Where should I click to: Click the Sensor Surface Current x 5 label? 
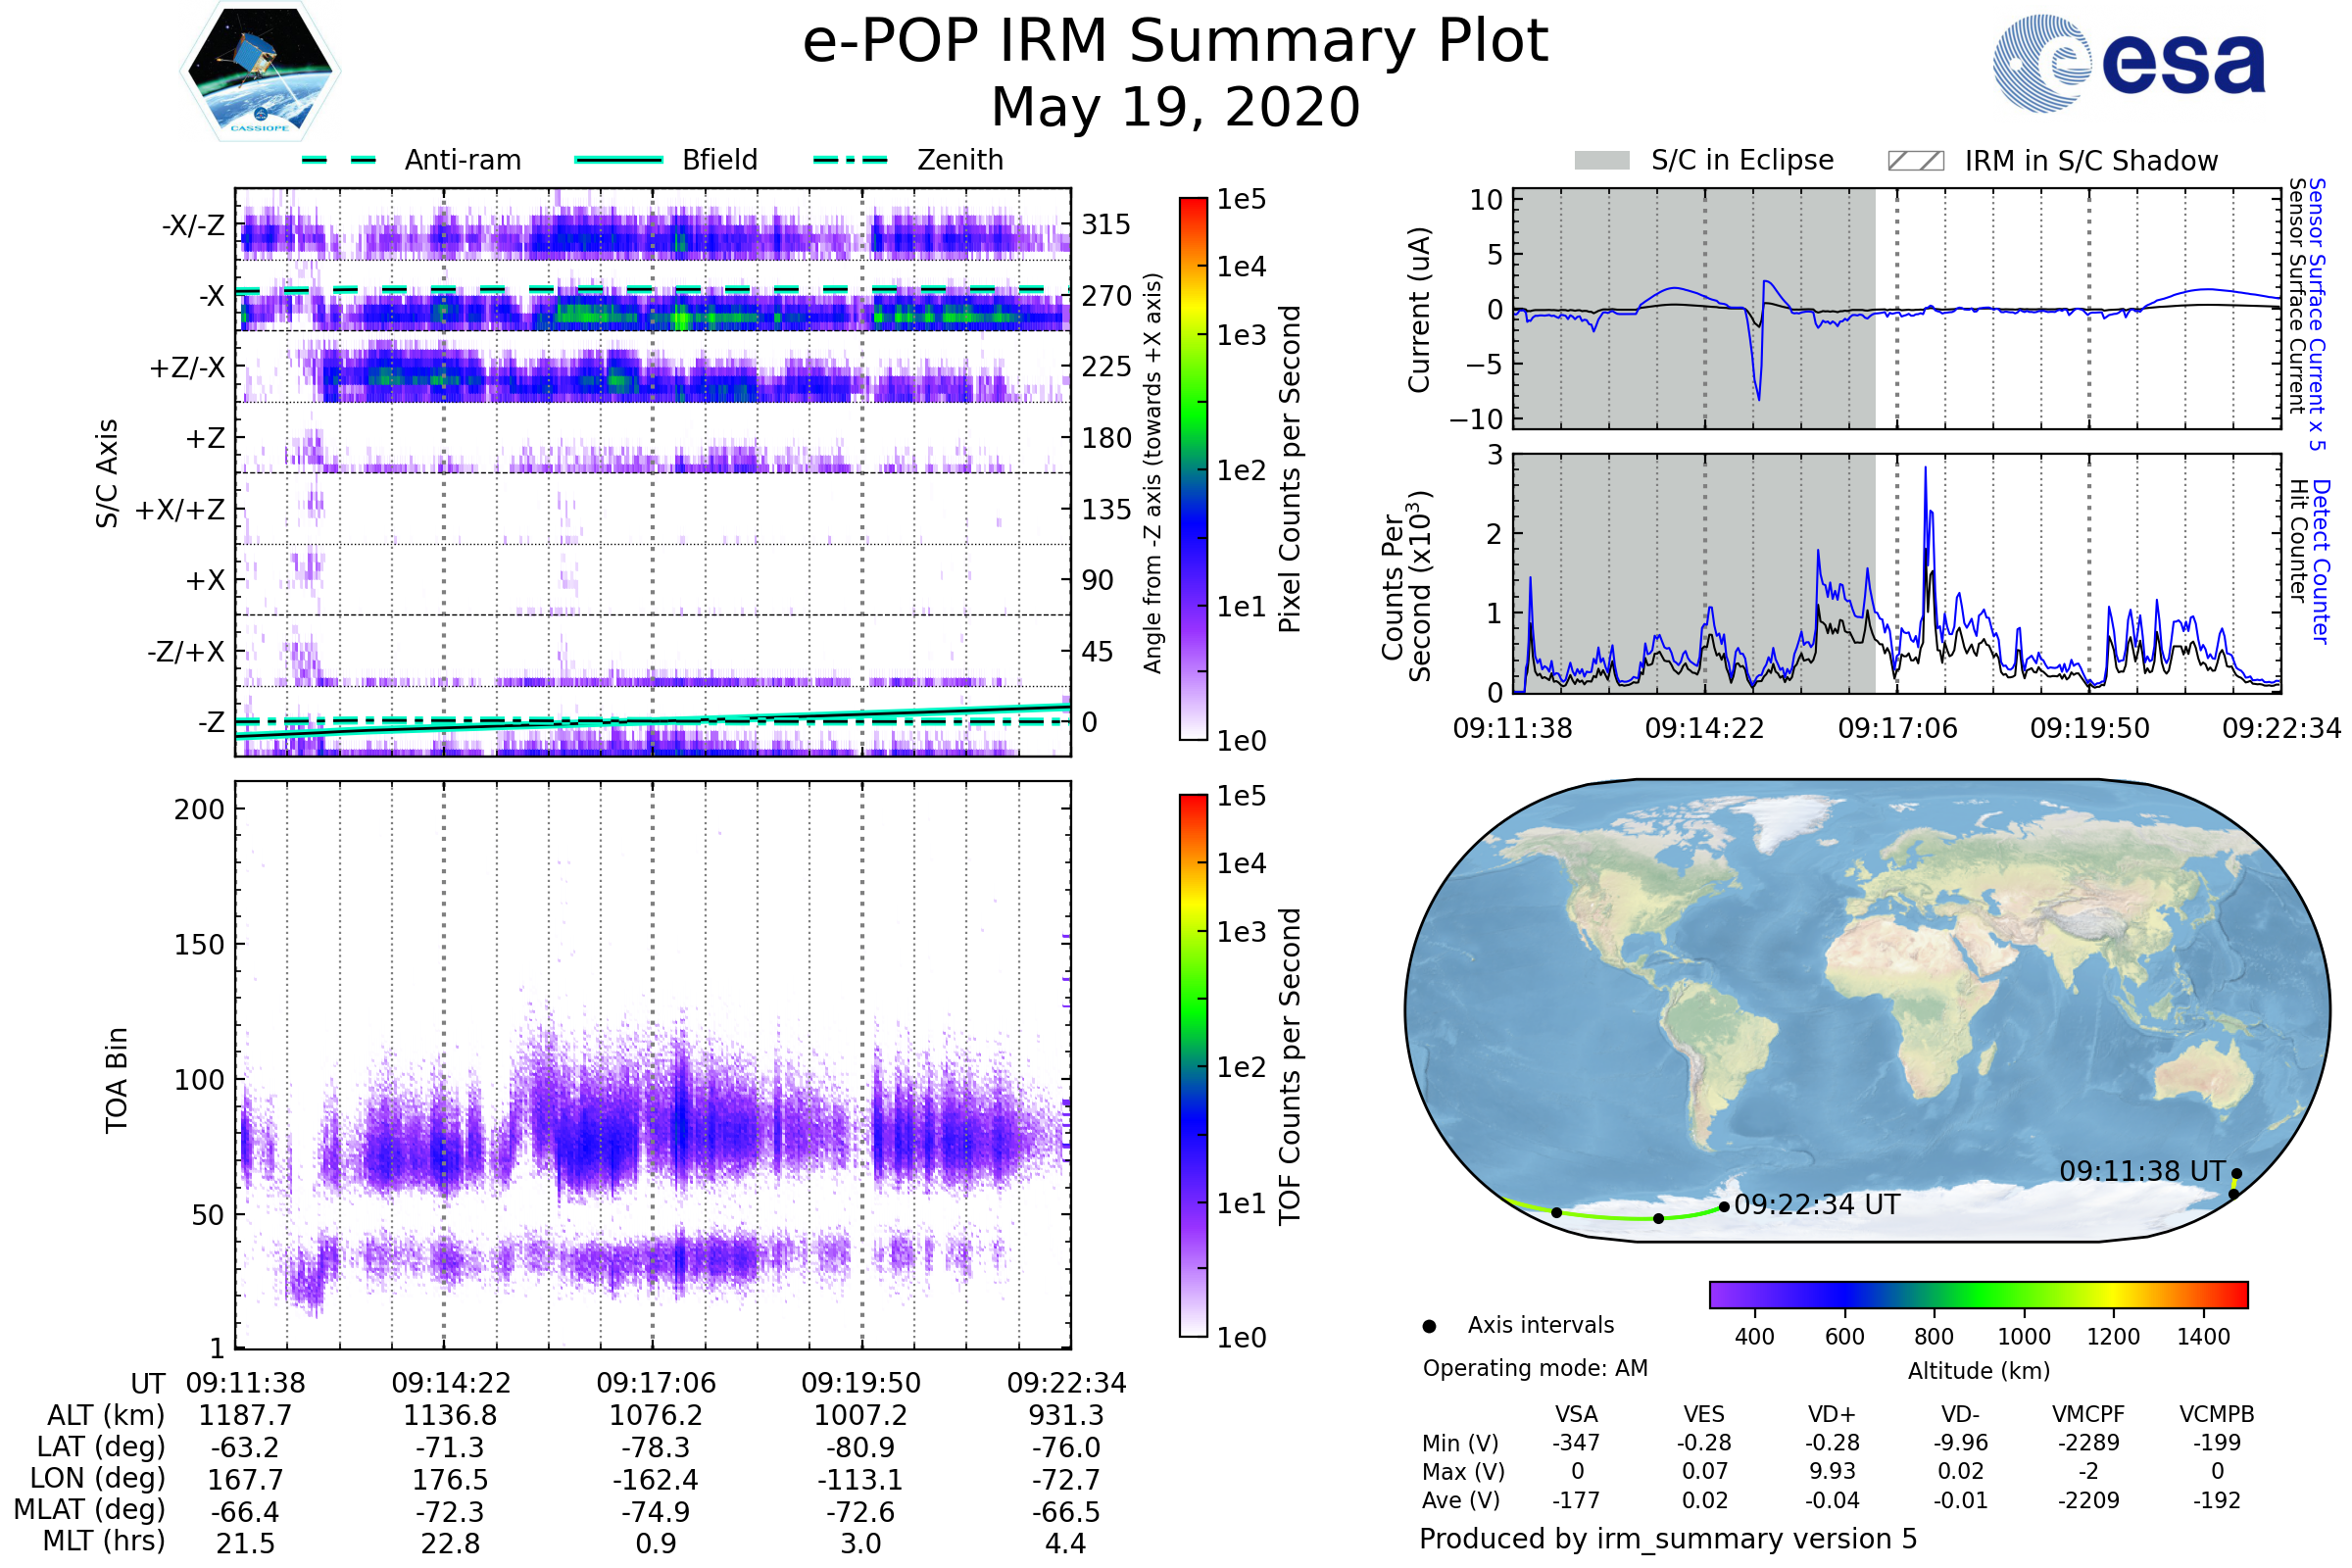pos(2316,314)
